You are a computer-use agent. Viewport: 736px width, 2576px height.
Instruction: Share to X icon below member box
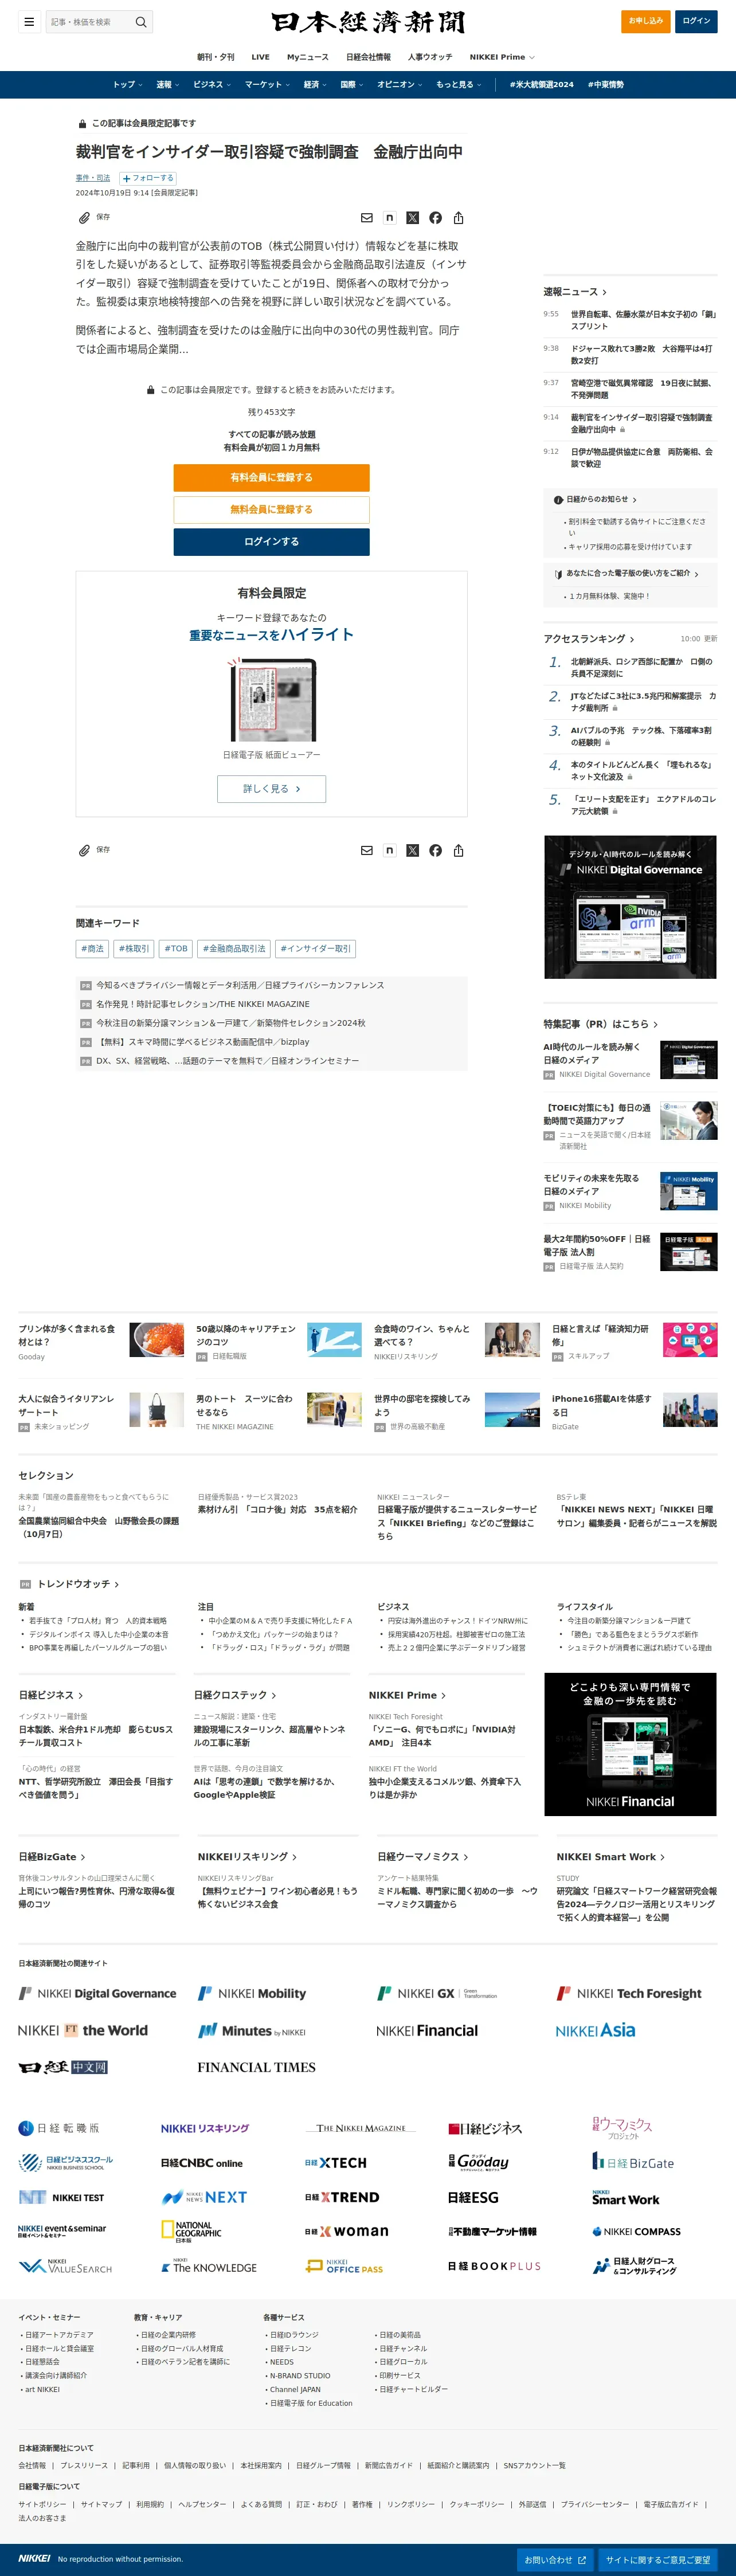pyautogui.click(x=413, y=851)
